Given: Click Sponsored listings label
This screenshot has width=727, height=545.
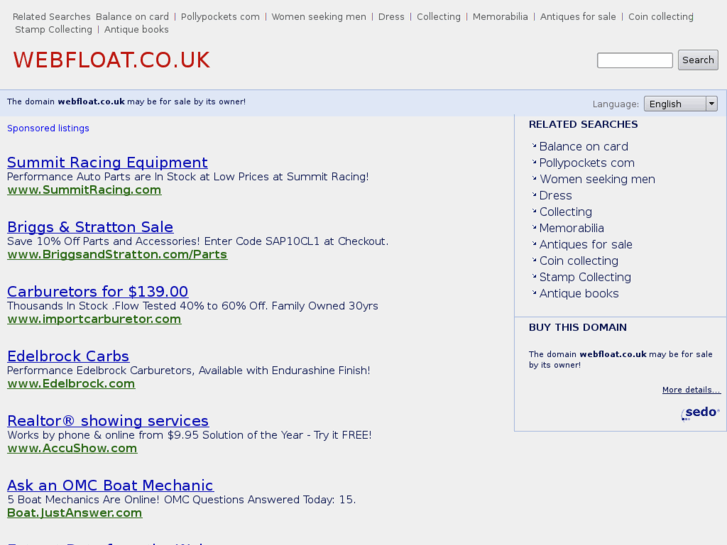Looking at the screenshot, I should coord(48,128).
